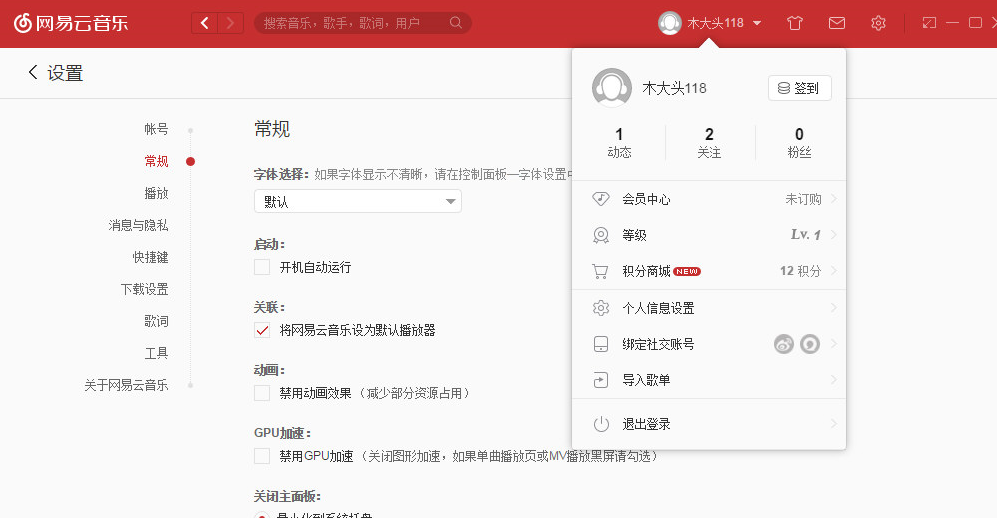
Task: Select 播放 in settings sidebar
Action: tap(156, 193)
